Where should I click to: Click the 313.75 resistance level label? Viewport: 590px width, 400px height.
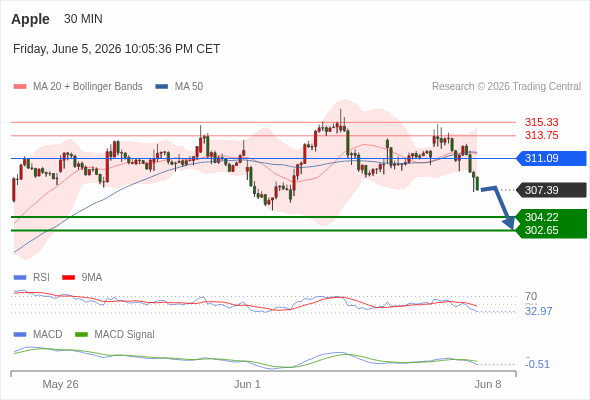point(542,135)
